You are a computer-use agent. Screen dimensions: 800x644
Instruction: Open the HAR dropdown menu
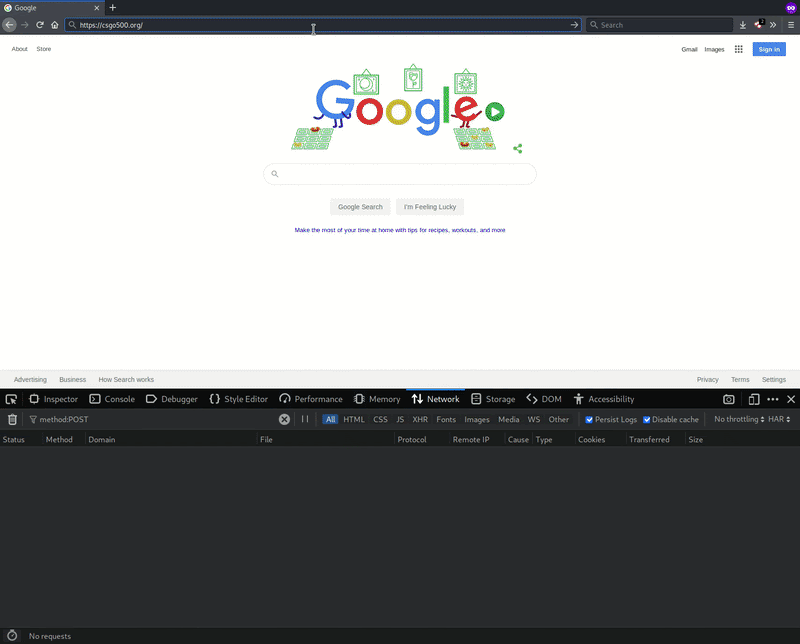coord(779,419)
